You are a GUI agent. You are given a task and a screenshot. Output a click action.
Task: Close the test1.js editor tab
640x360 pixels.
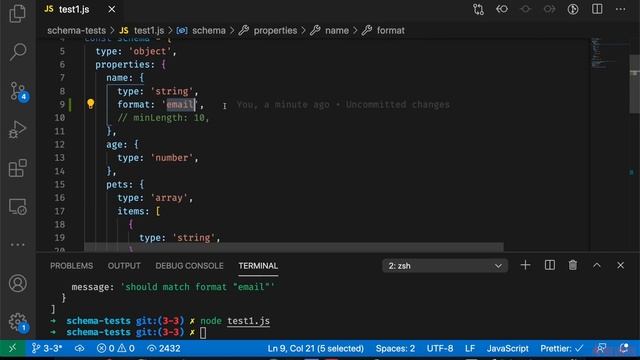(111, 9)
